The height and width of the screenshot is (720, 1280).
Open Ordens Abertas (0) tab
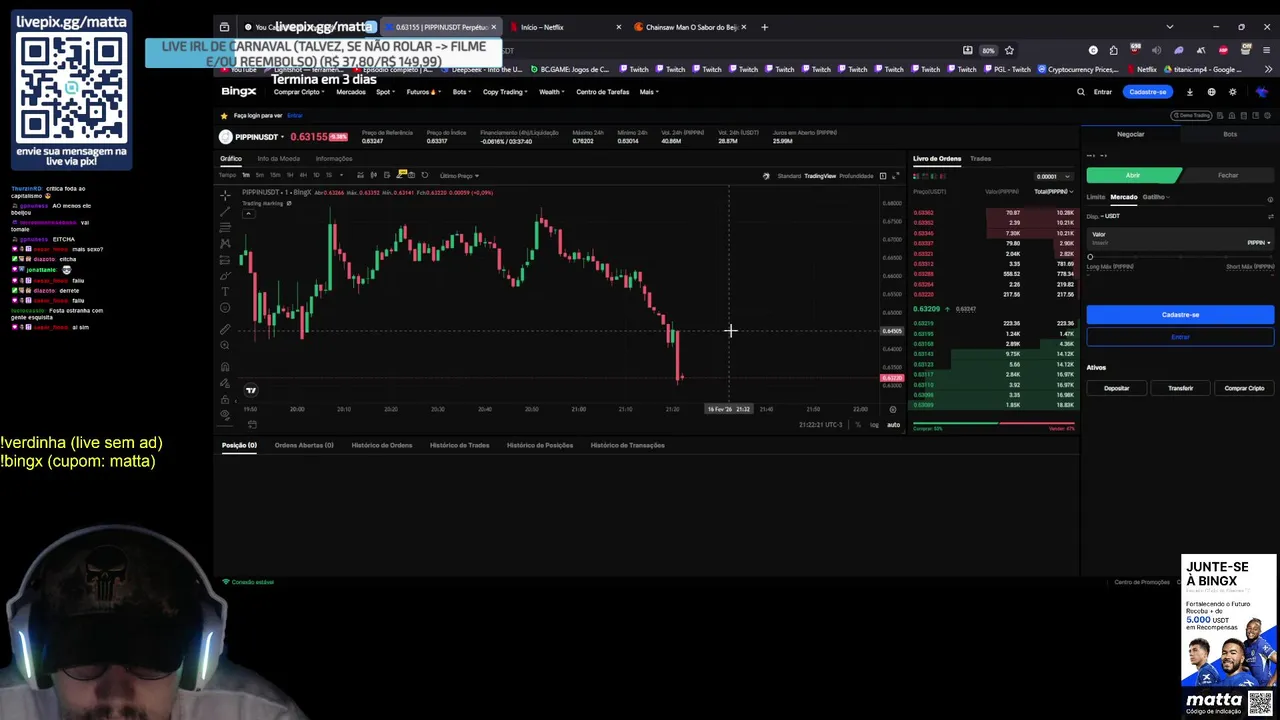point(304,445)
